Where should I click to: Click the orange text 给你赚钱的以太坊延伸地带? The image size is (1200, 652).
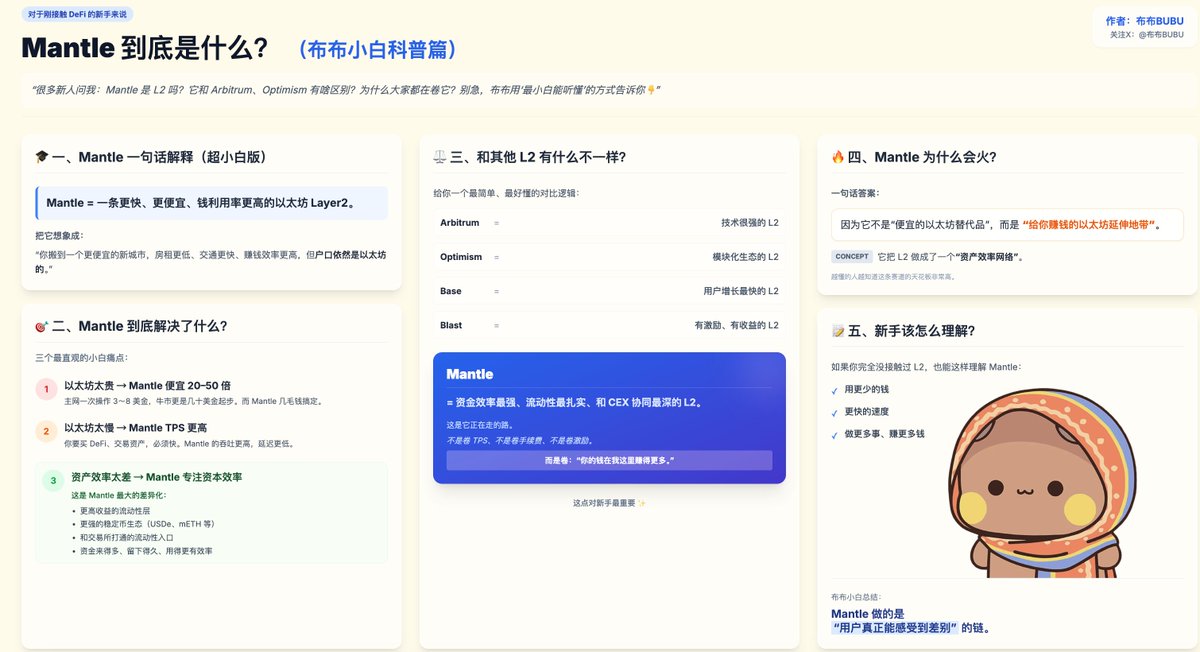pos(1088,225)
